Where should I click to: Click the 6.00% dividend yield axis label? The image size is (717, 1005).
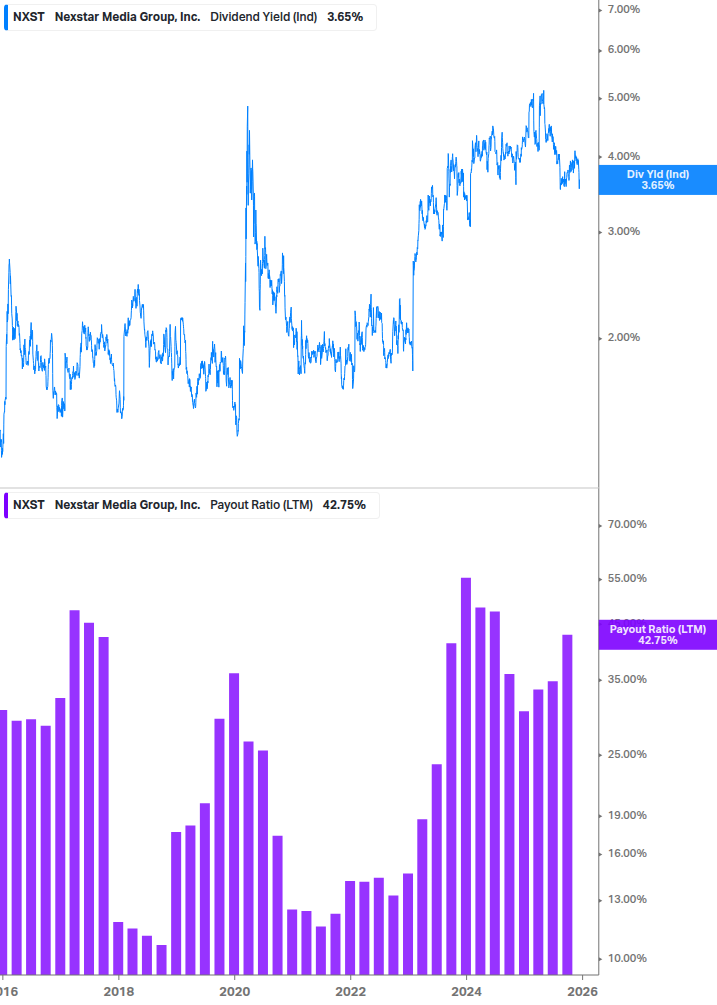[x=623, y=49]
